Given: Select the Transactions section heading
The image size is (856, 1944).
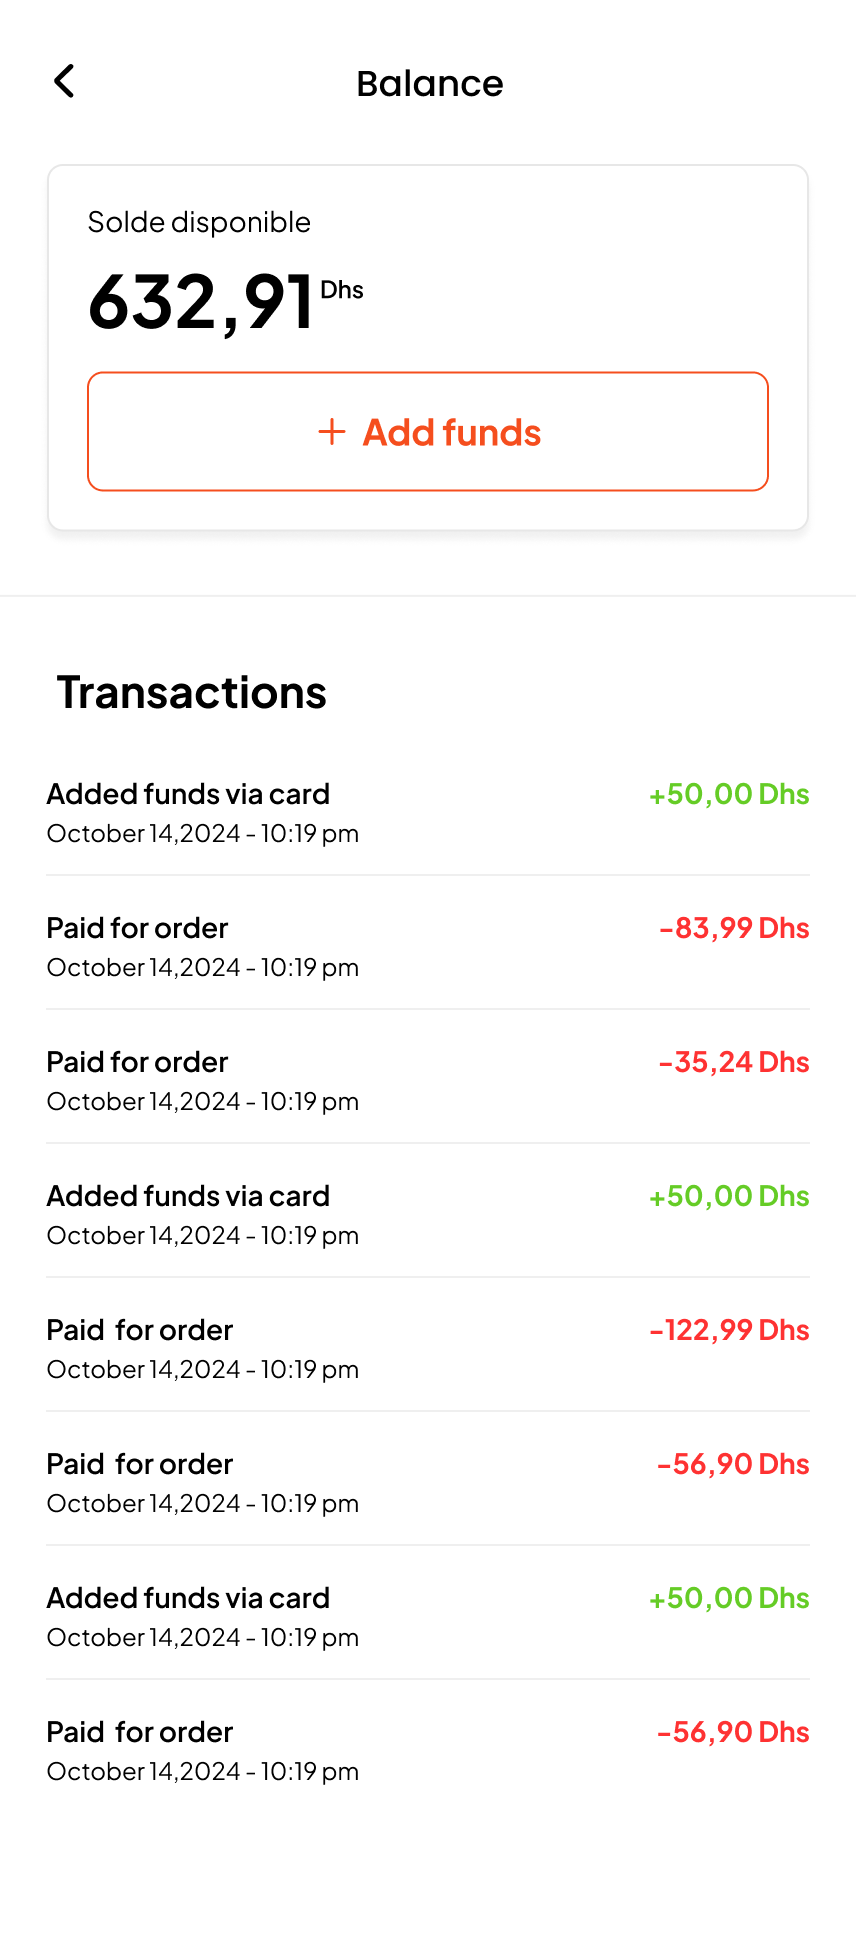Looking at the screenshot, I should [192, 692].
